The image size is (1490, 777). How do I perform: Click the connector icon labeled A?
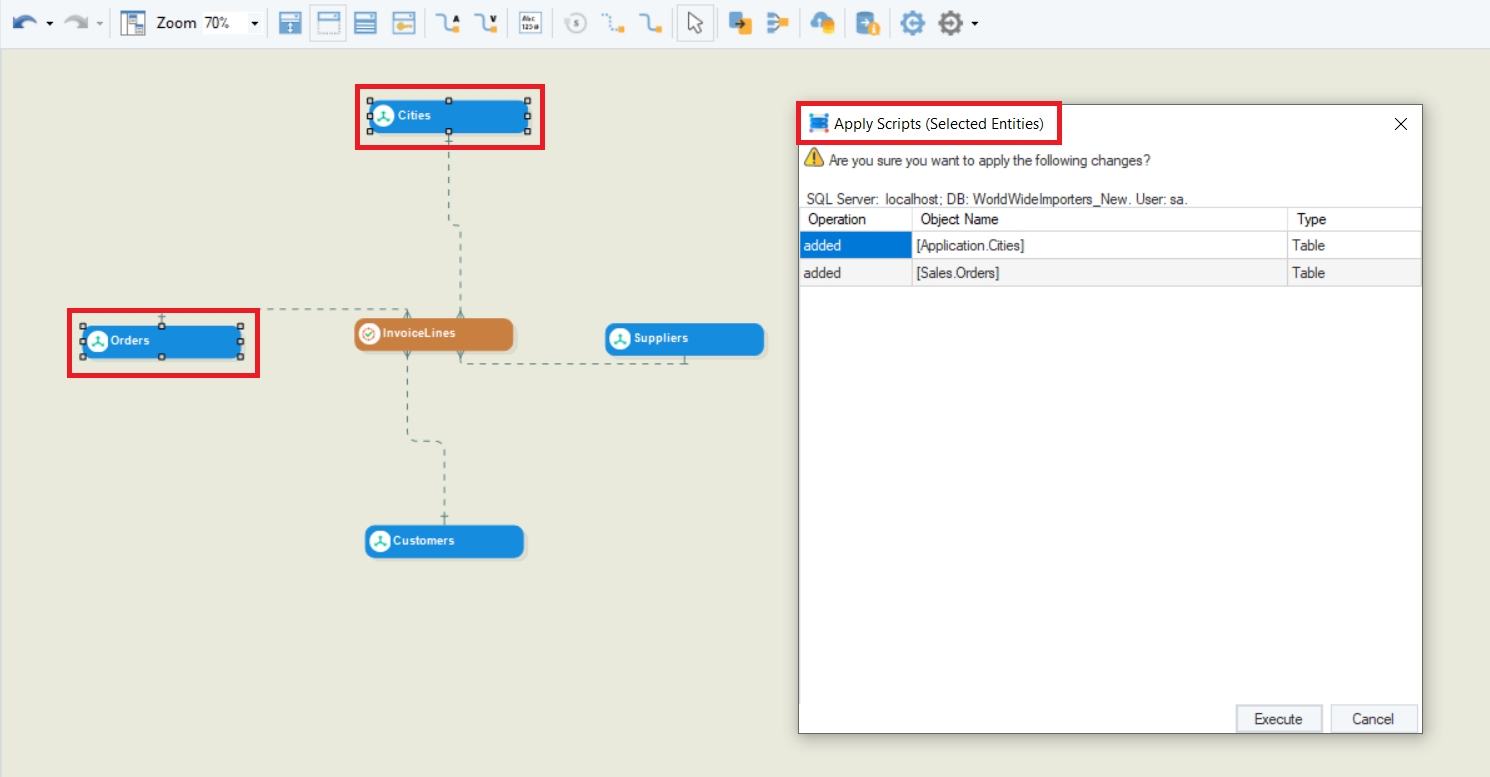pyautogui.click(x=448, y=23)
